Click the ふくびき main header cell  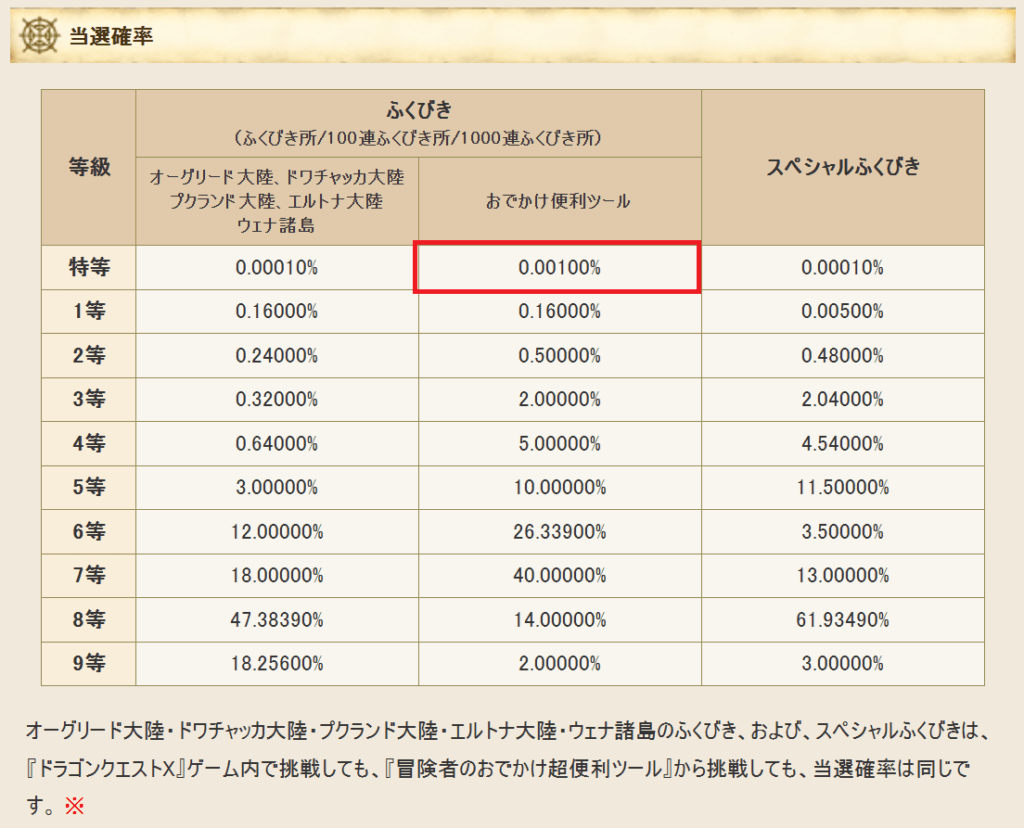click(418, 122)
